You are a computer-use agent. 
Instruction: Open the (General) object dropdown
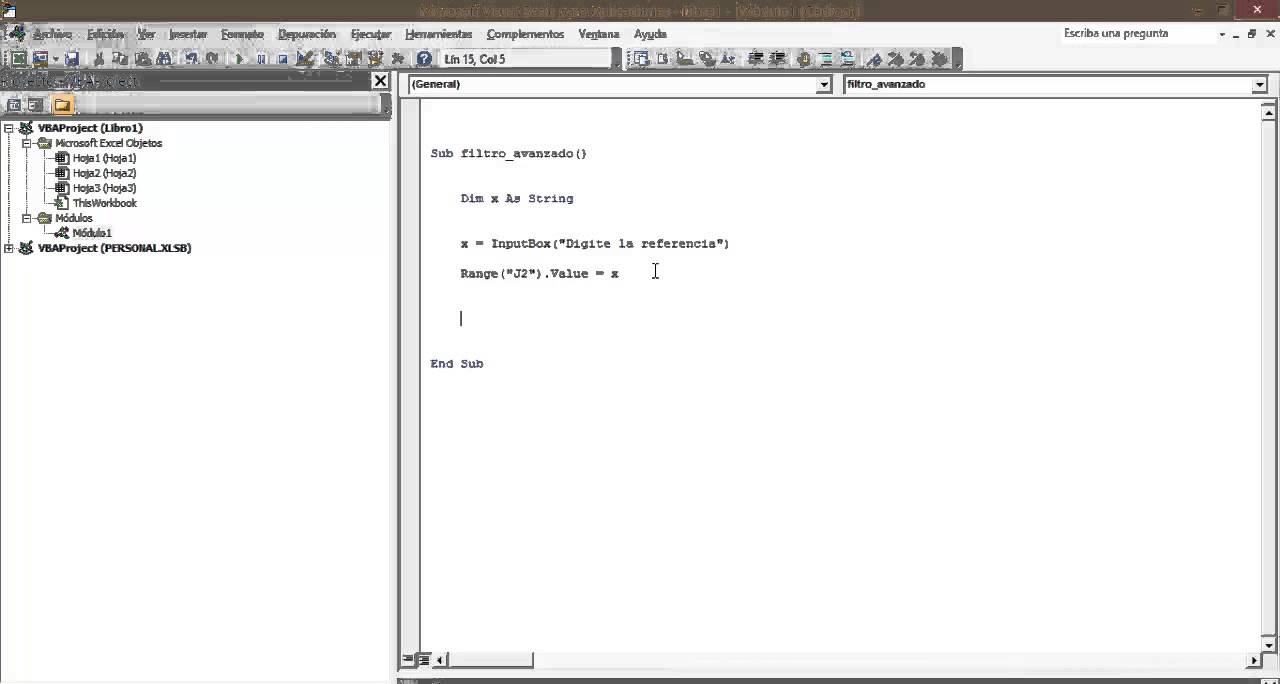824,85
